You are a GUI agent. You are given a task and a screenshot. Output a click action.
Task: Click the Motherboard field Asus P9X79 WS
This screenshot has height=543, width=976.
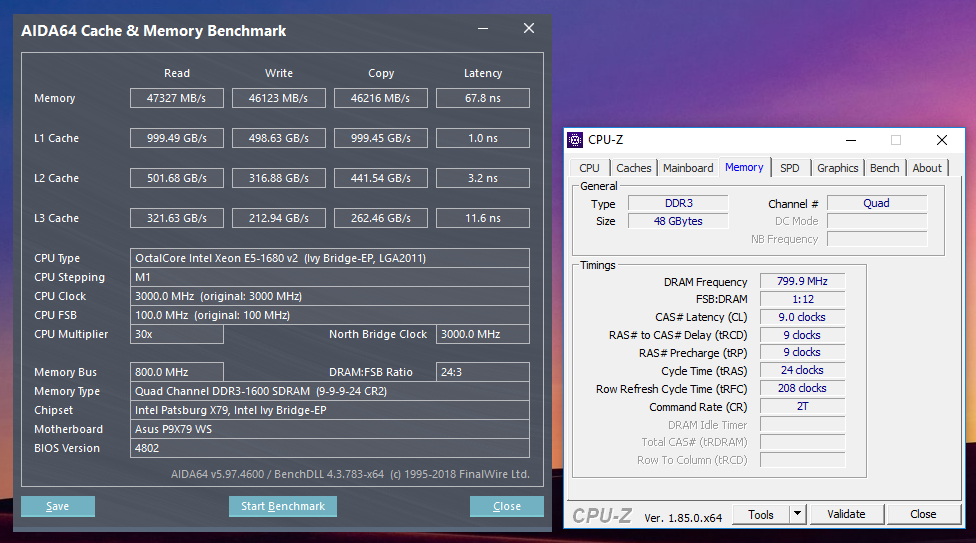pyautogui.click(x=330, y=429)
